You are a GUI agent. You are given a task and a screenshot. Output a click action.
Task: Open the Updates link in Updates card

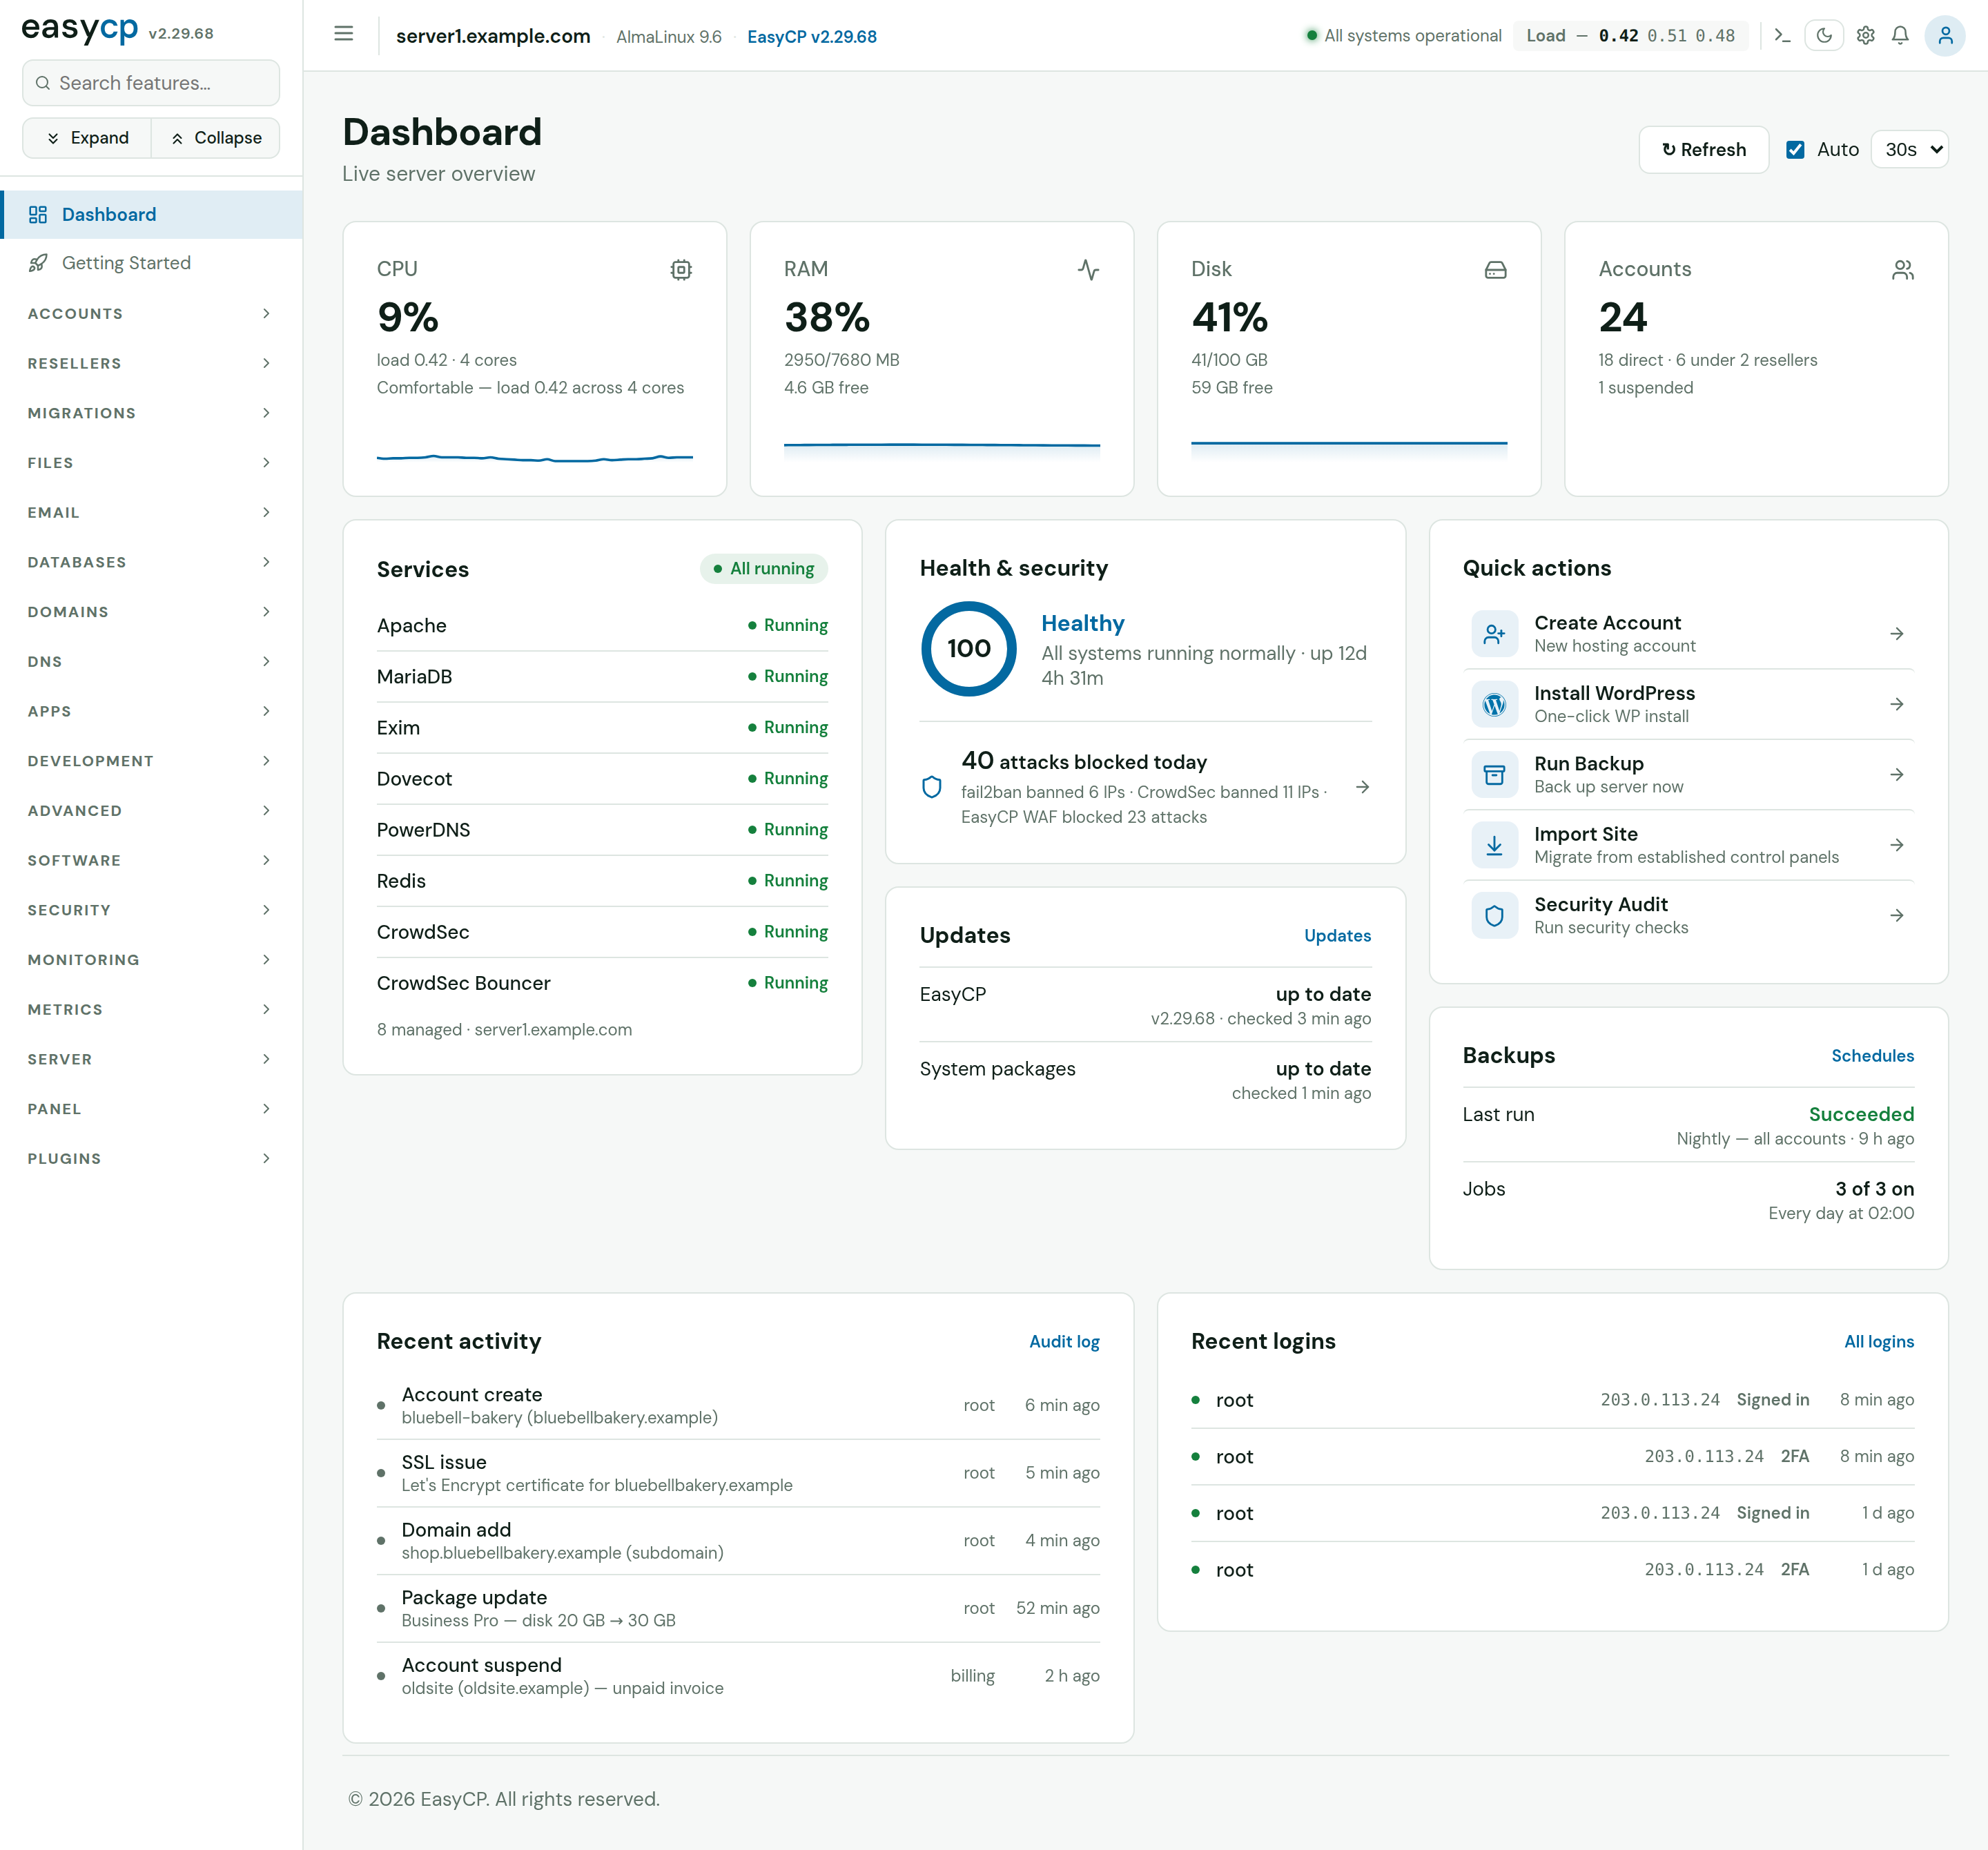(x=1337, y=936)
